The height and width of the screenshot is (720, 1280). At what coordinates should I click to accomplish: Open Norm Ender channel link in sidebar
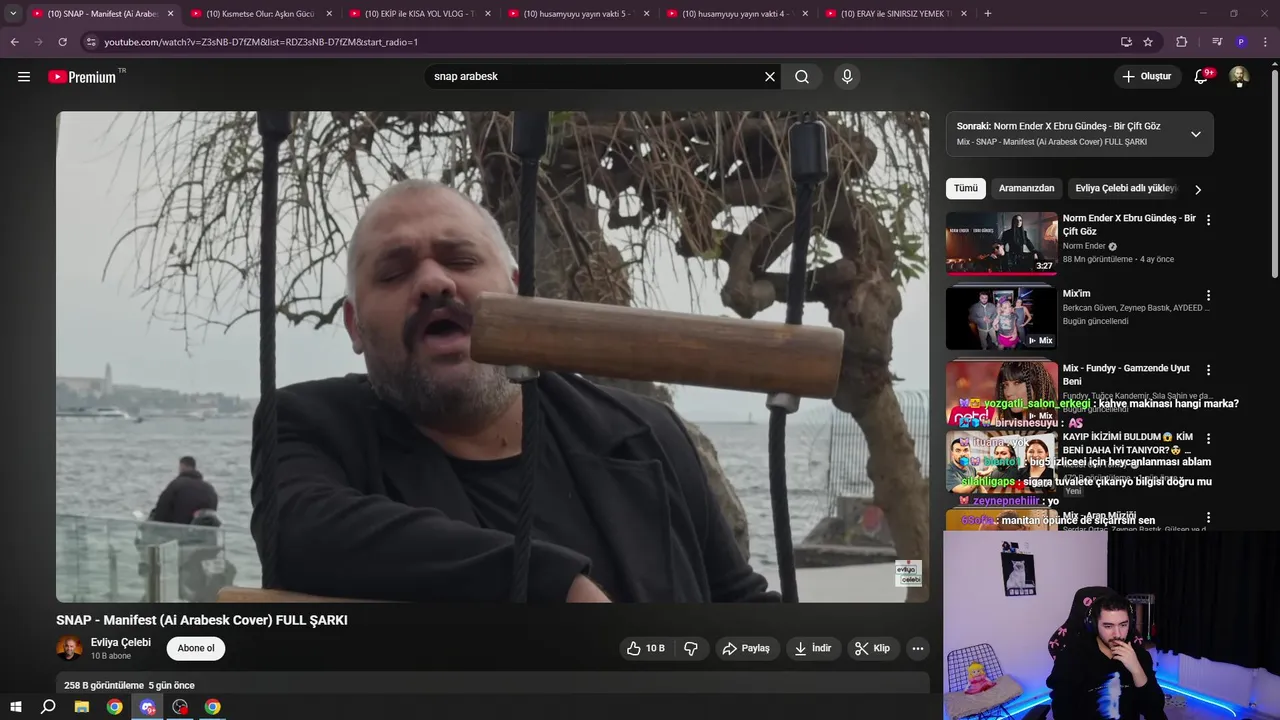(x=1084, y=246)
